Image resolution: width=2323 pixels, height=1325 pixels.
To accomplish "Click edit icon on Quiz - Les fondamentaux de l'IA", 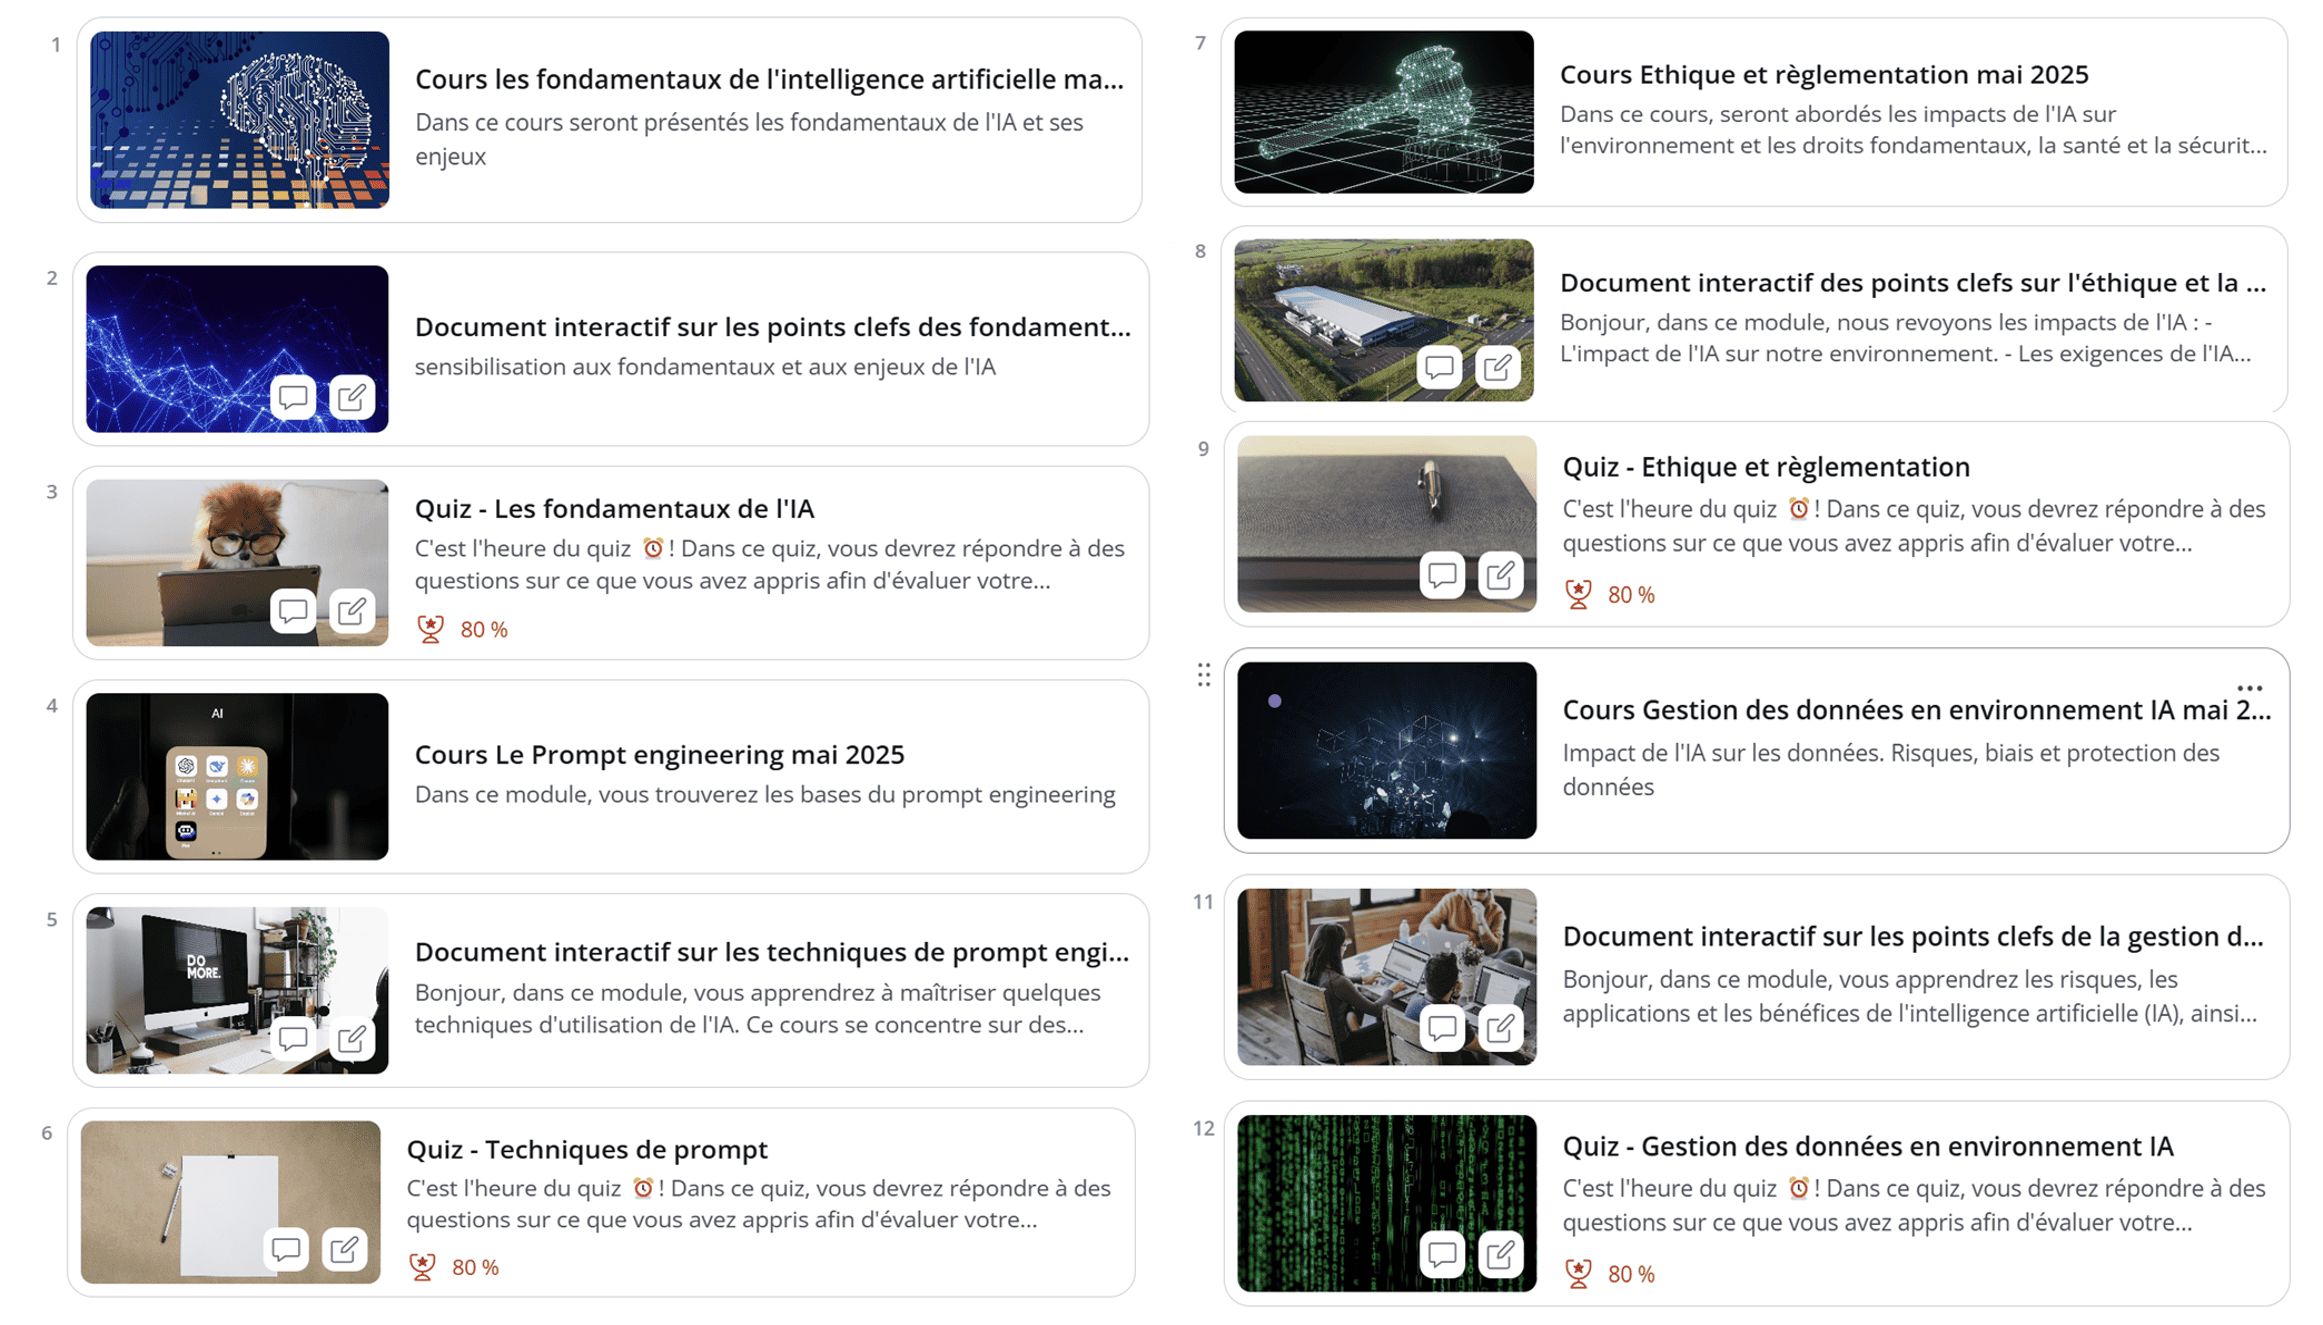I will (x=352, y=611).
